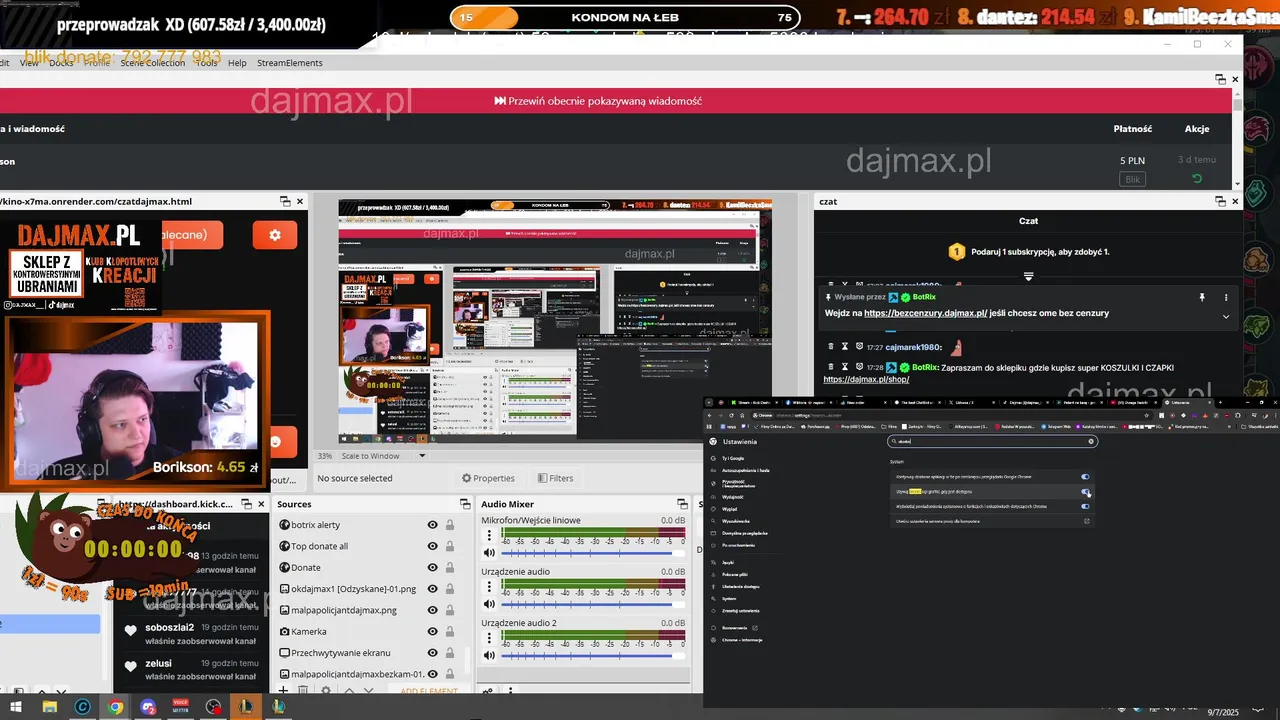Close the czat dock panel
The height and width of the screenshot is (720, 1280).
tap(1236, 201)
